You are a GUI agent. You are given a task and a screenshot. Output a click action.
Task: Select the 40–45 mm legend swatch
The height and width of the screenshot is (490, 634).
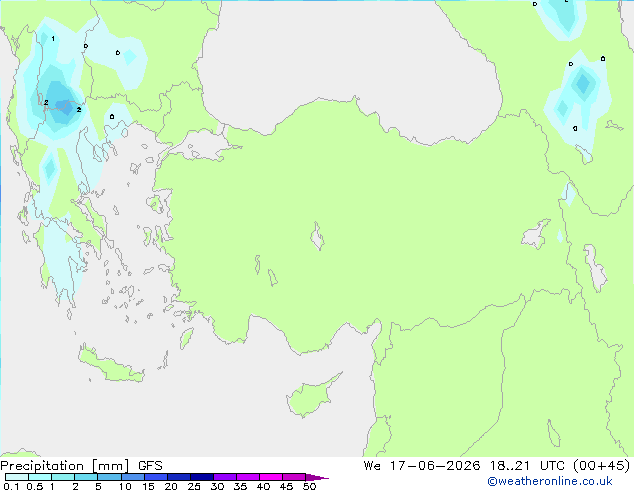[x=271, y=477]
